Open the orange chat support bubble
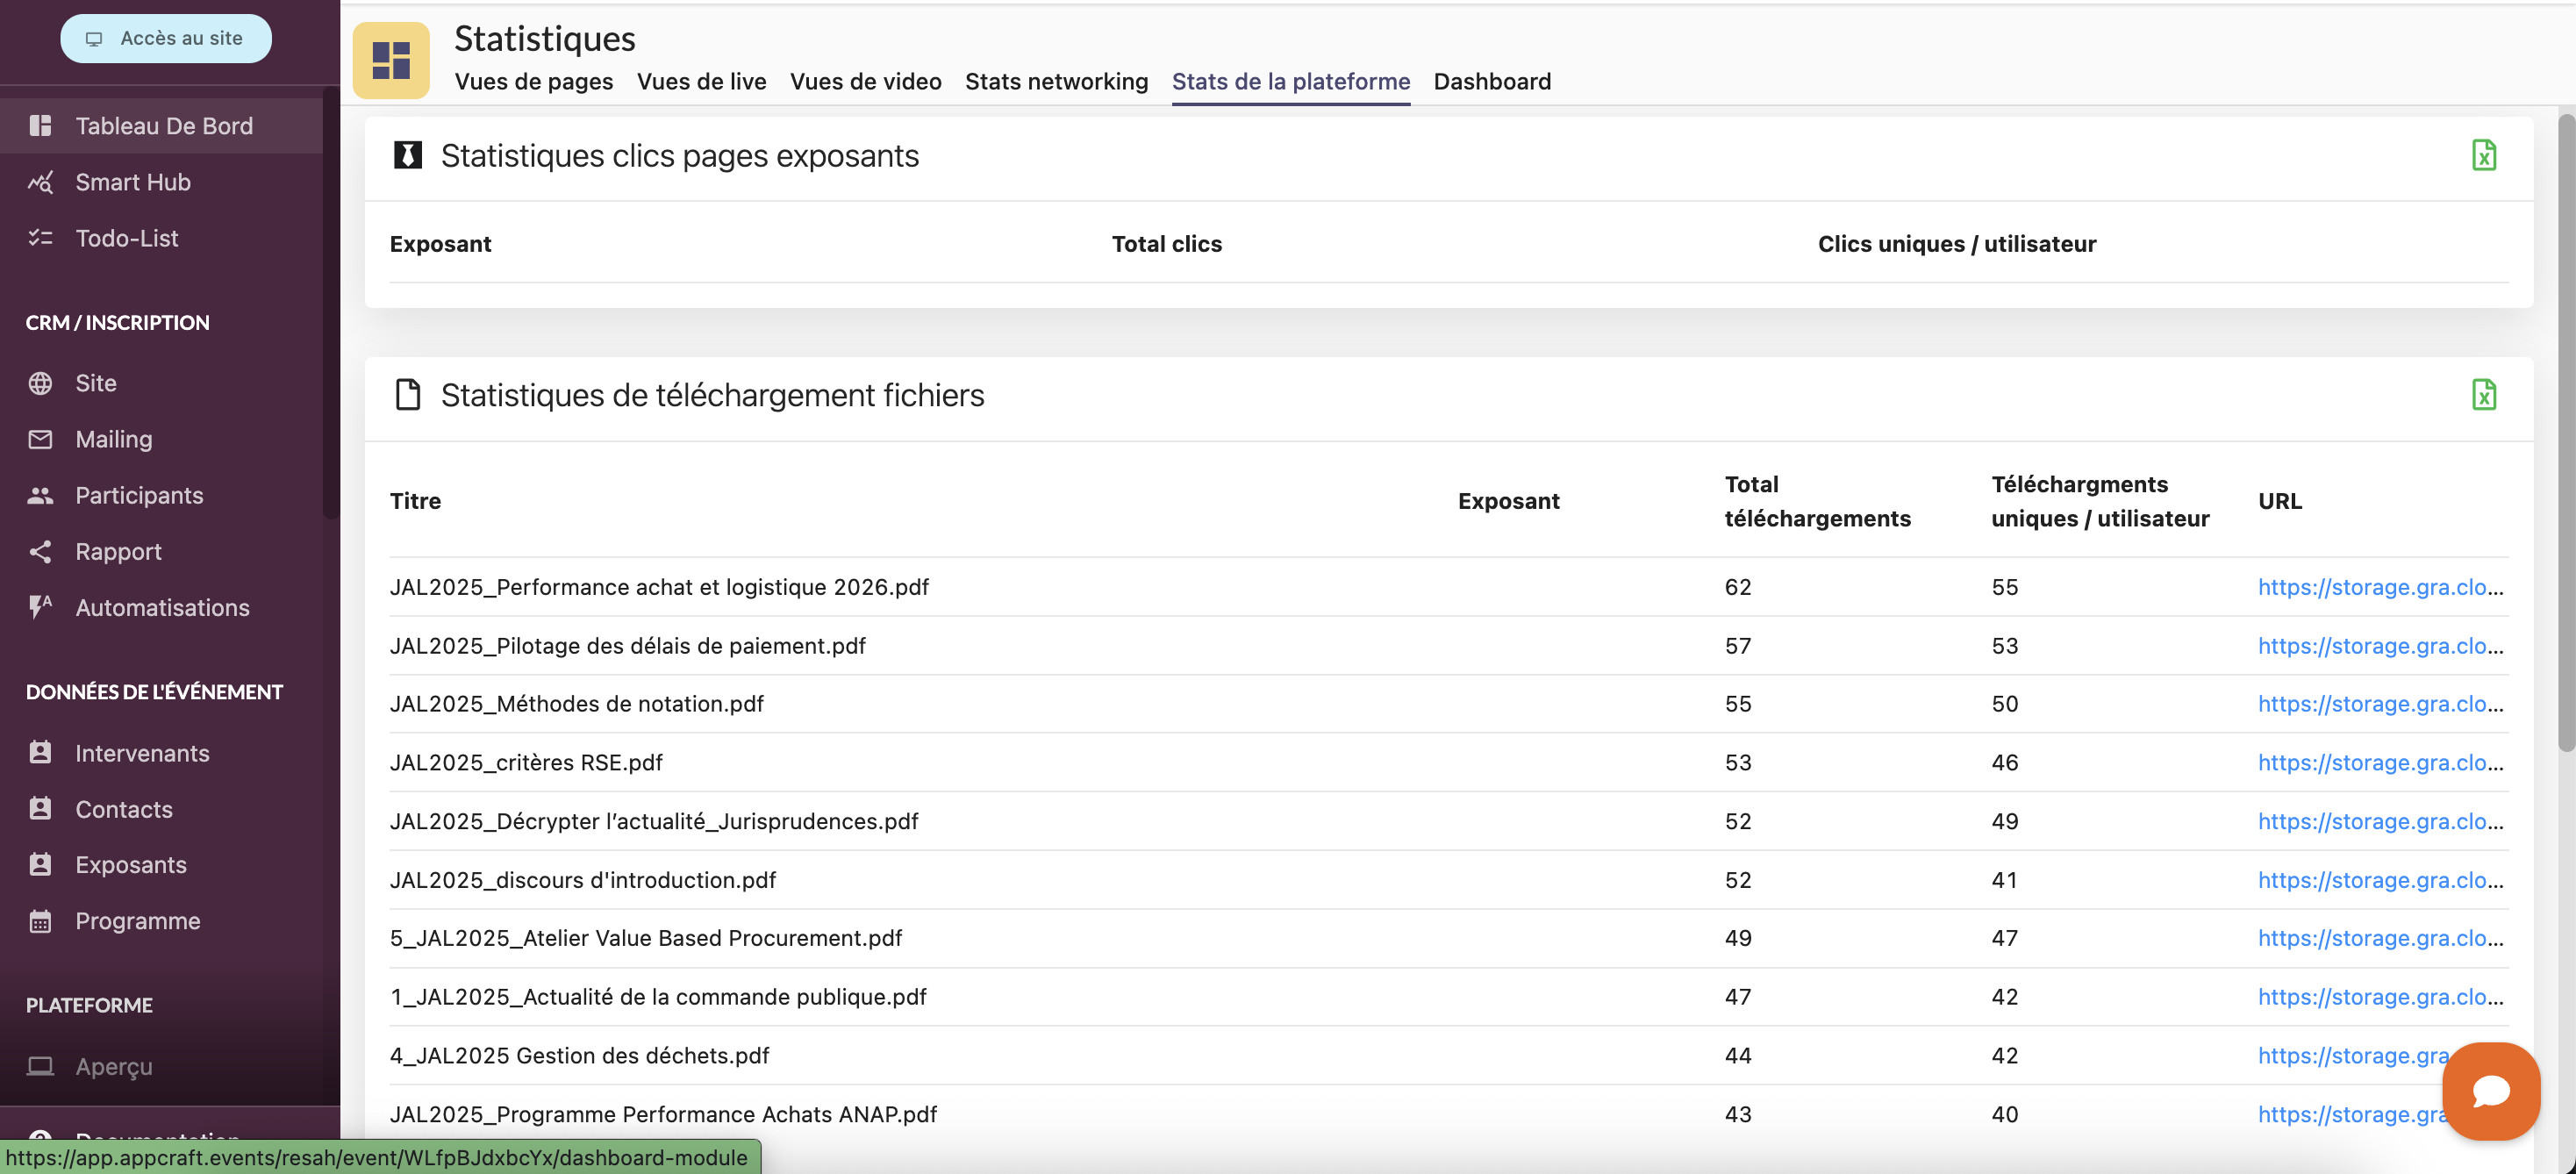This screenshot has height=1174, width=2576. 2490,1090
